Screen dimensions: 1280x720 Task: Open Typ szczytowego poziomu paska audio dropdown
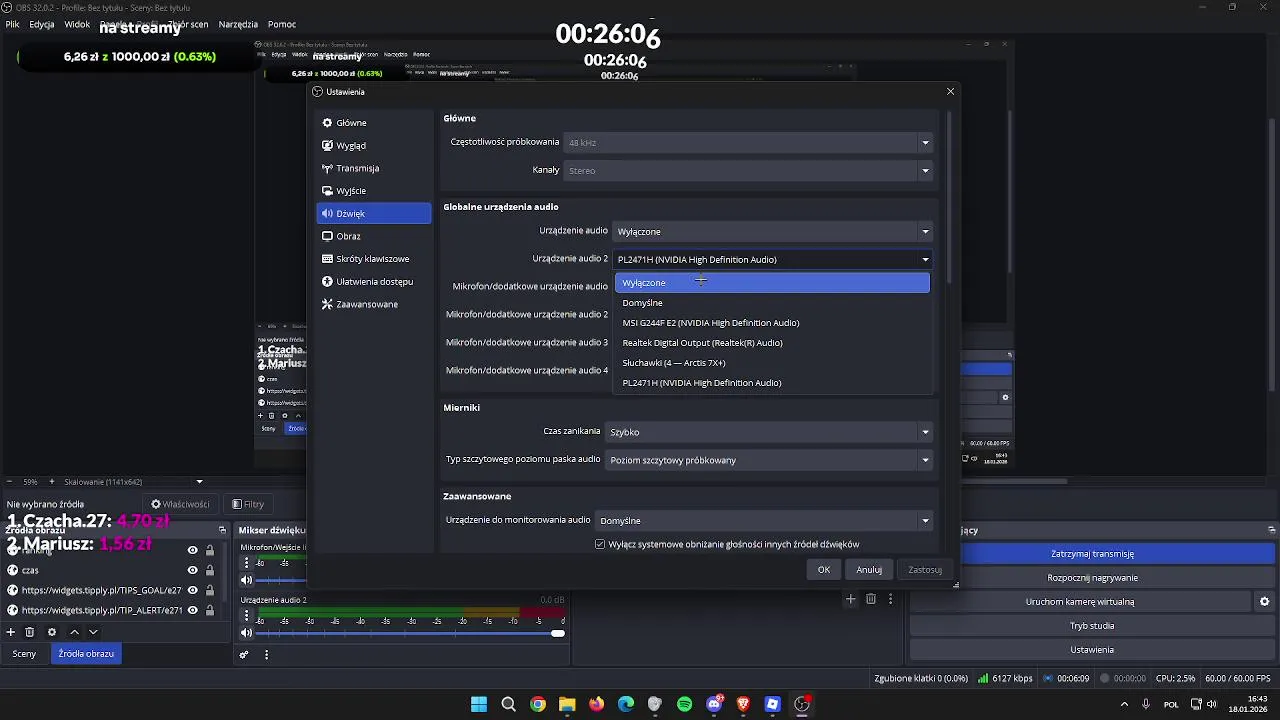tap(768, 460)
